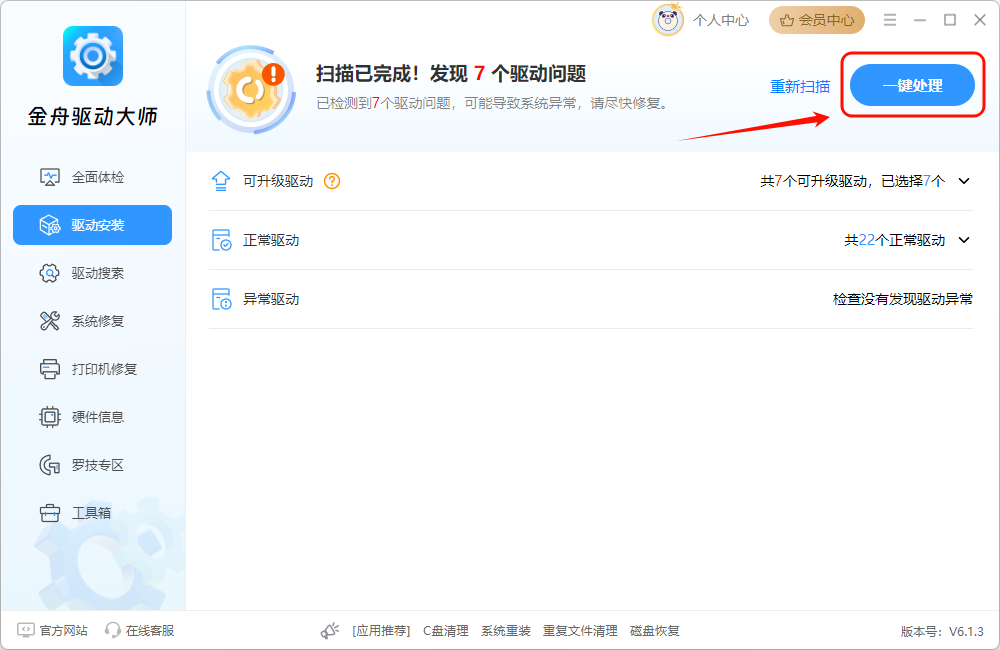Open 系统修复 in sidebar
Image resolution: width=1000 pixels, height=650 pixels.
tap(92, 321)
